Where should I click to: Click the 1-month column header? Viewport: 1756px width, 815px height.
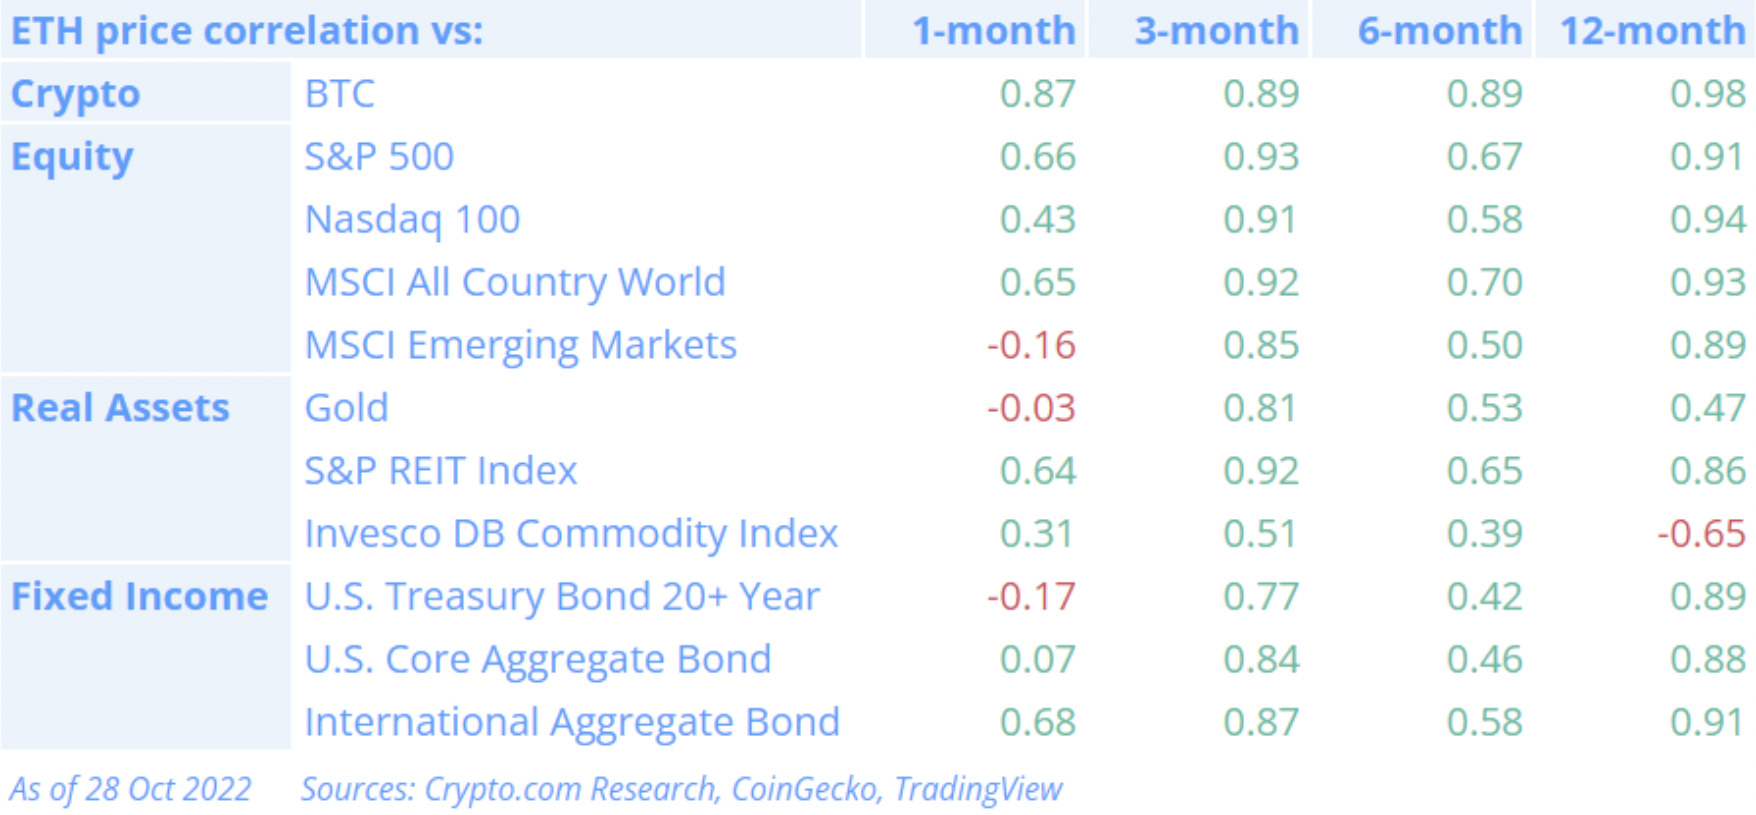click(993, 31)
